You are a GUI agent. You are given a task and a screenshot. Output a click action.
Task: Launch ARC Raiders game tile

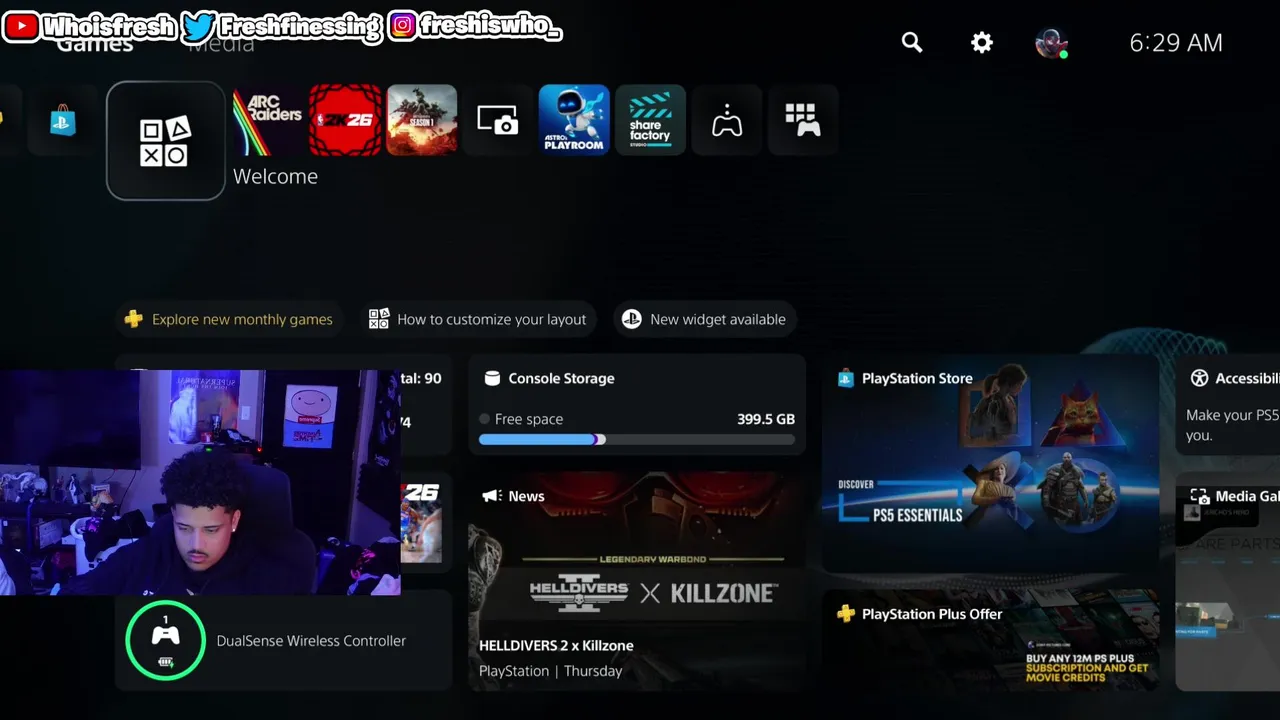pos(268,120)
